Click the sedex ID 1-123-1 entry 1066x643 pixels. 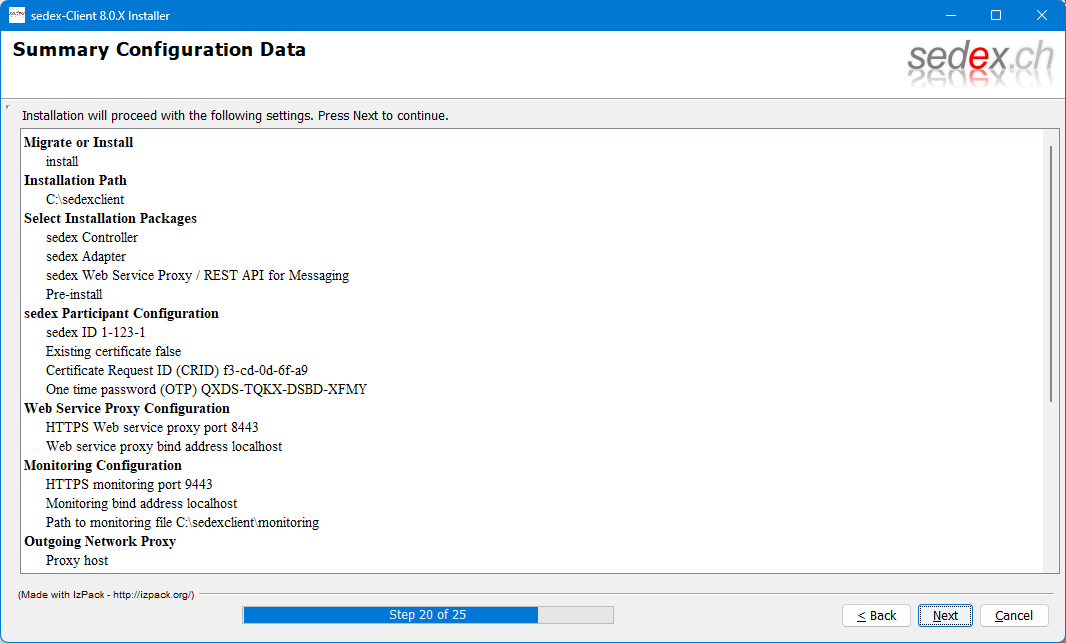click(96, 332)
